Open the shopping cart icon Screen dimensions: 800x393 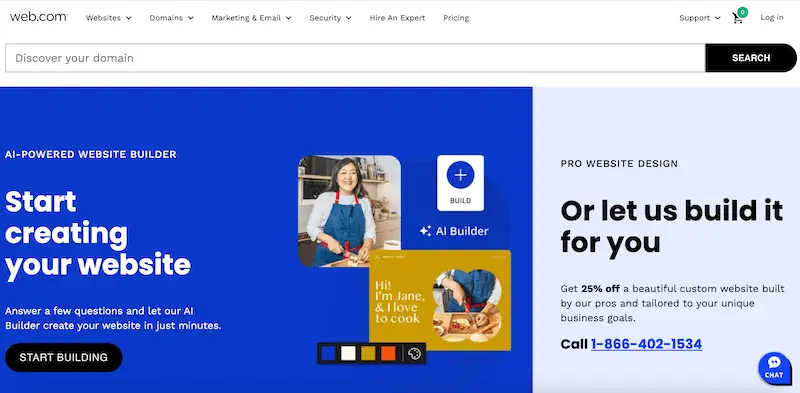click(x=737, y=18)
